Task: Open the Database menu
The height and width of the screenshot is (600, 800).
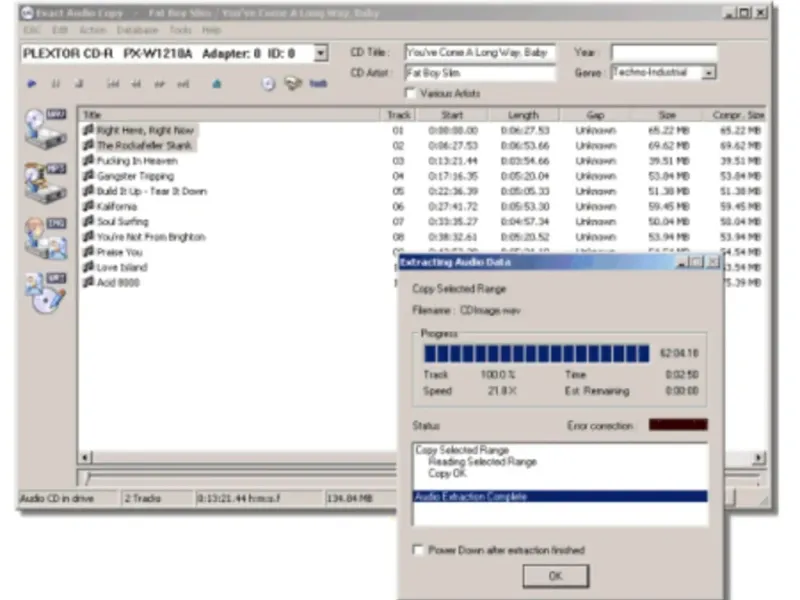Action: (137, 30)
